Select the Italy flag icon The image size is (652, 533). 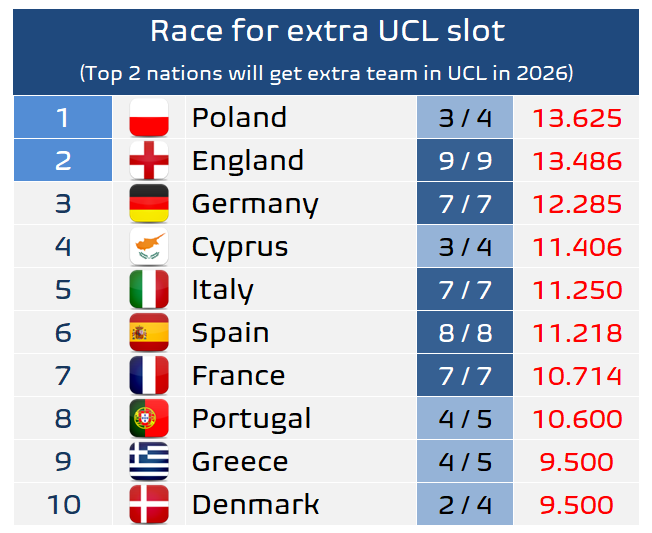pyautogui.click(x=149, y=290)
